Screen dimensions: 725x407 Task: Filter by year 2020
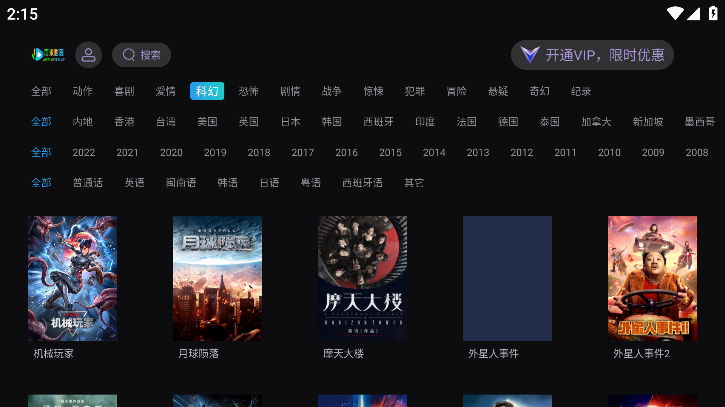tap(171, 152)
